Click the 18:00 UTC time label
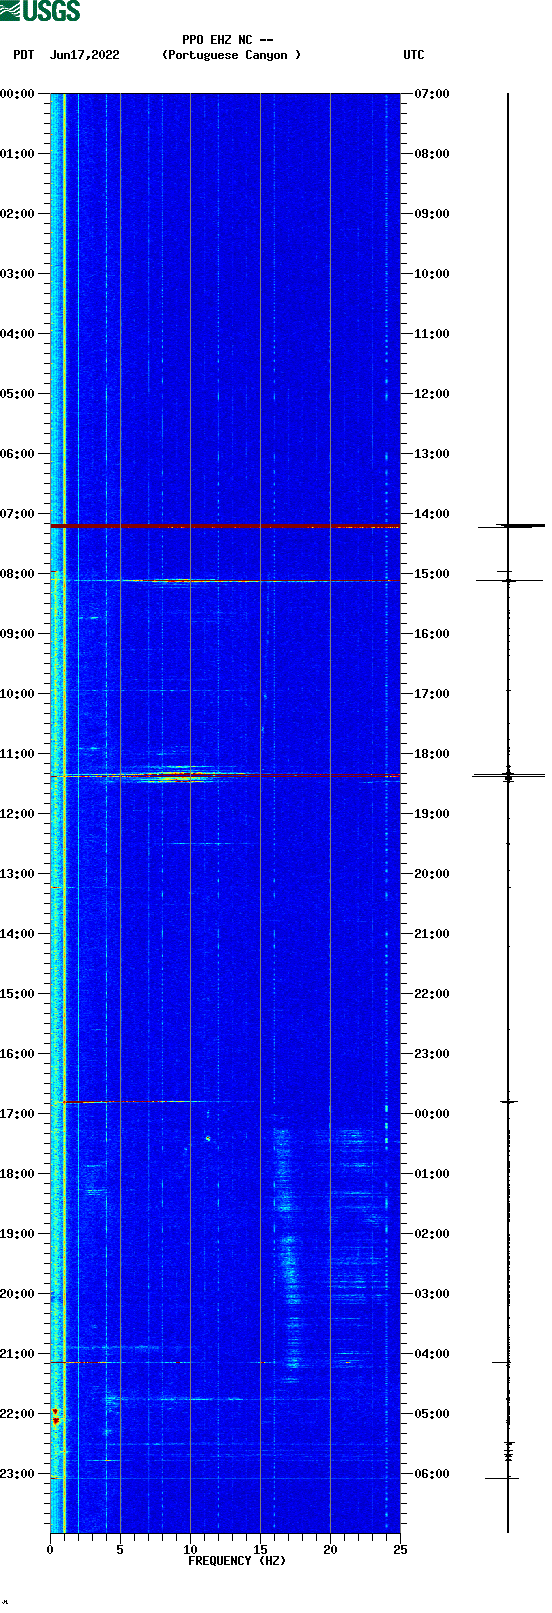 [x=432, y=754]
